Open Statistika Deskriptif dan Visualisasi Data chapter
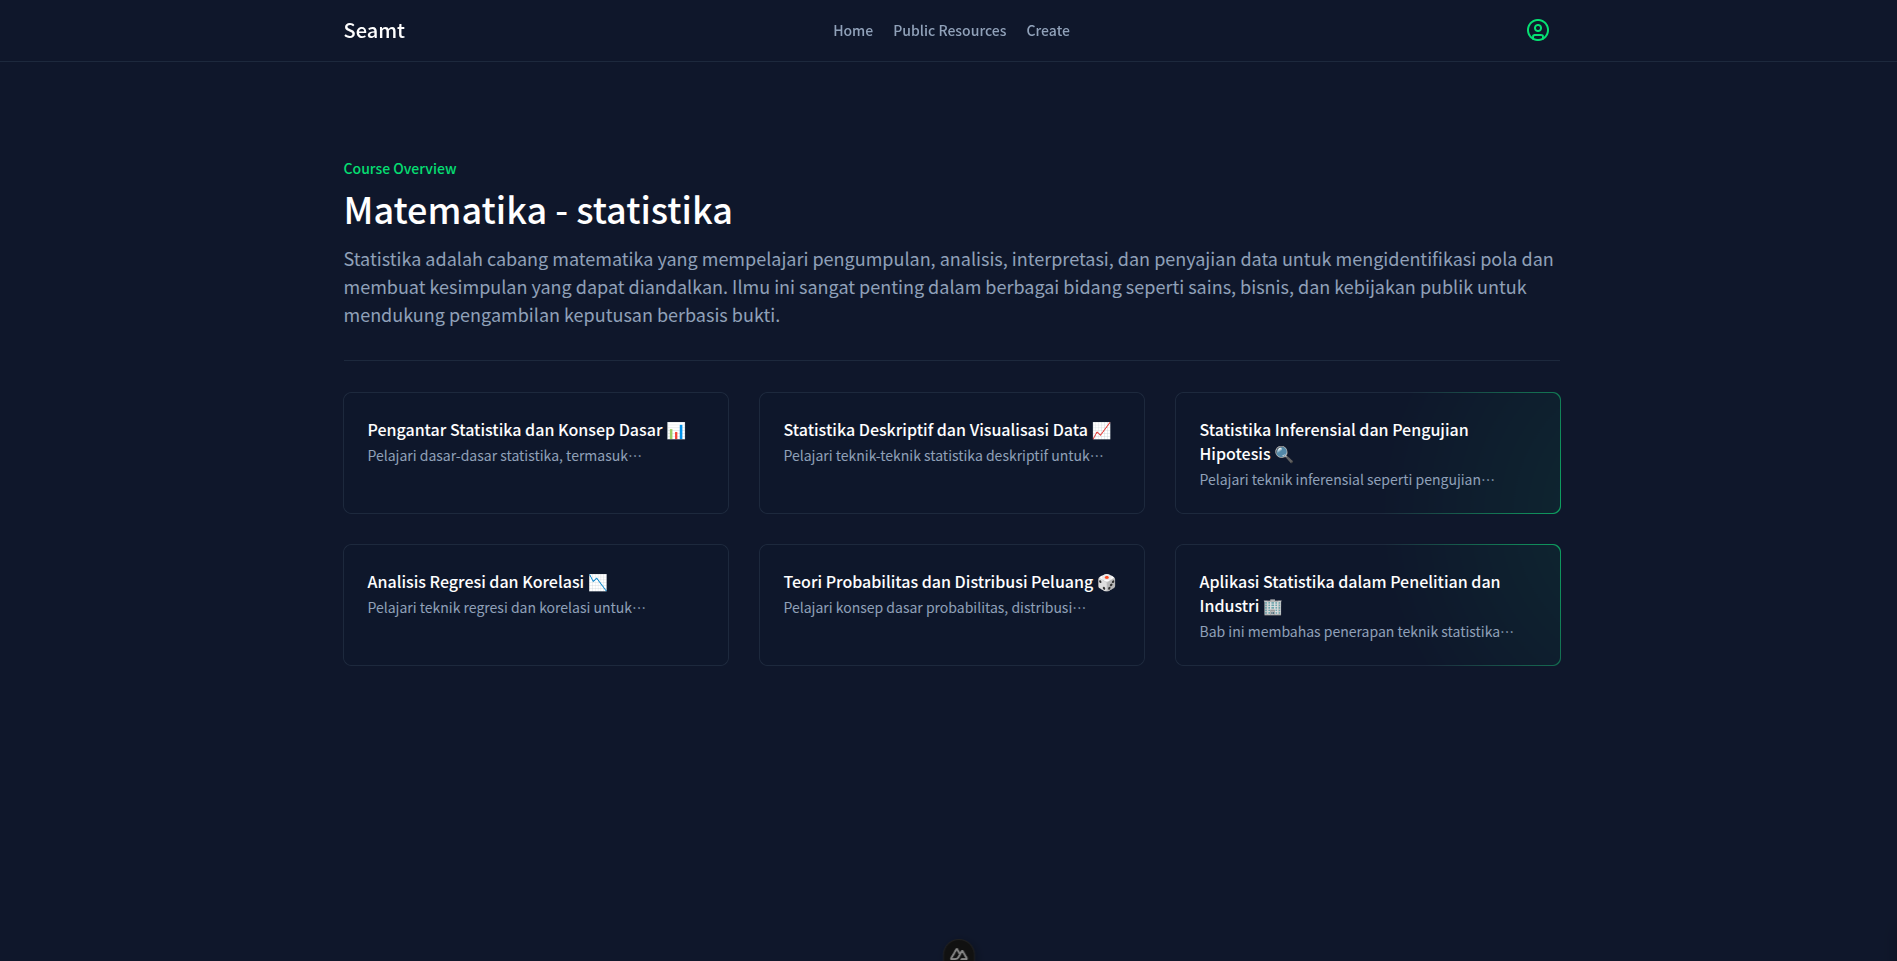The width and height of the screenshot is (1897, 961). 934,431
